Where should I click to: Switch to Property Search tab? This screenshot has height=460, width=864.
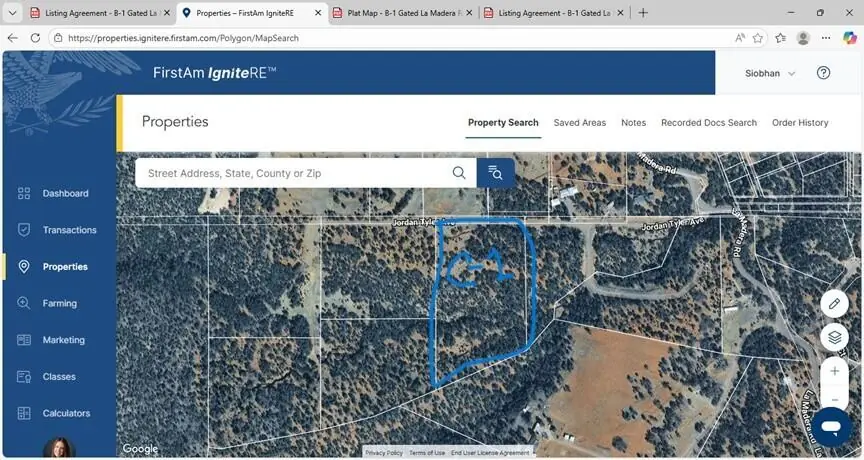(x=503, y=123)
